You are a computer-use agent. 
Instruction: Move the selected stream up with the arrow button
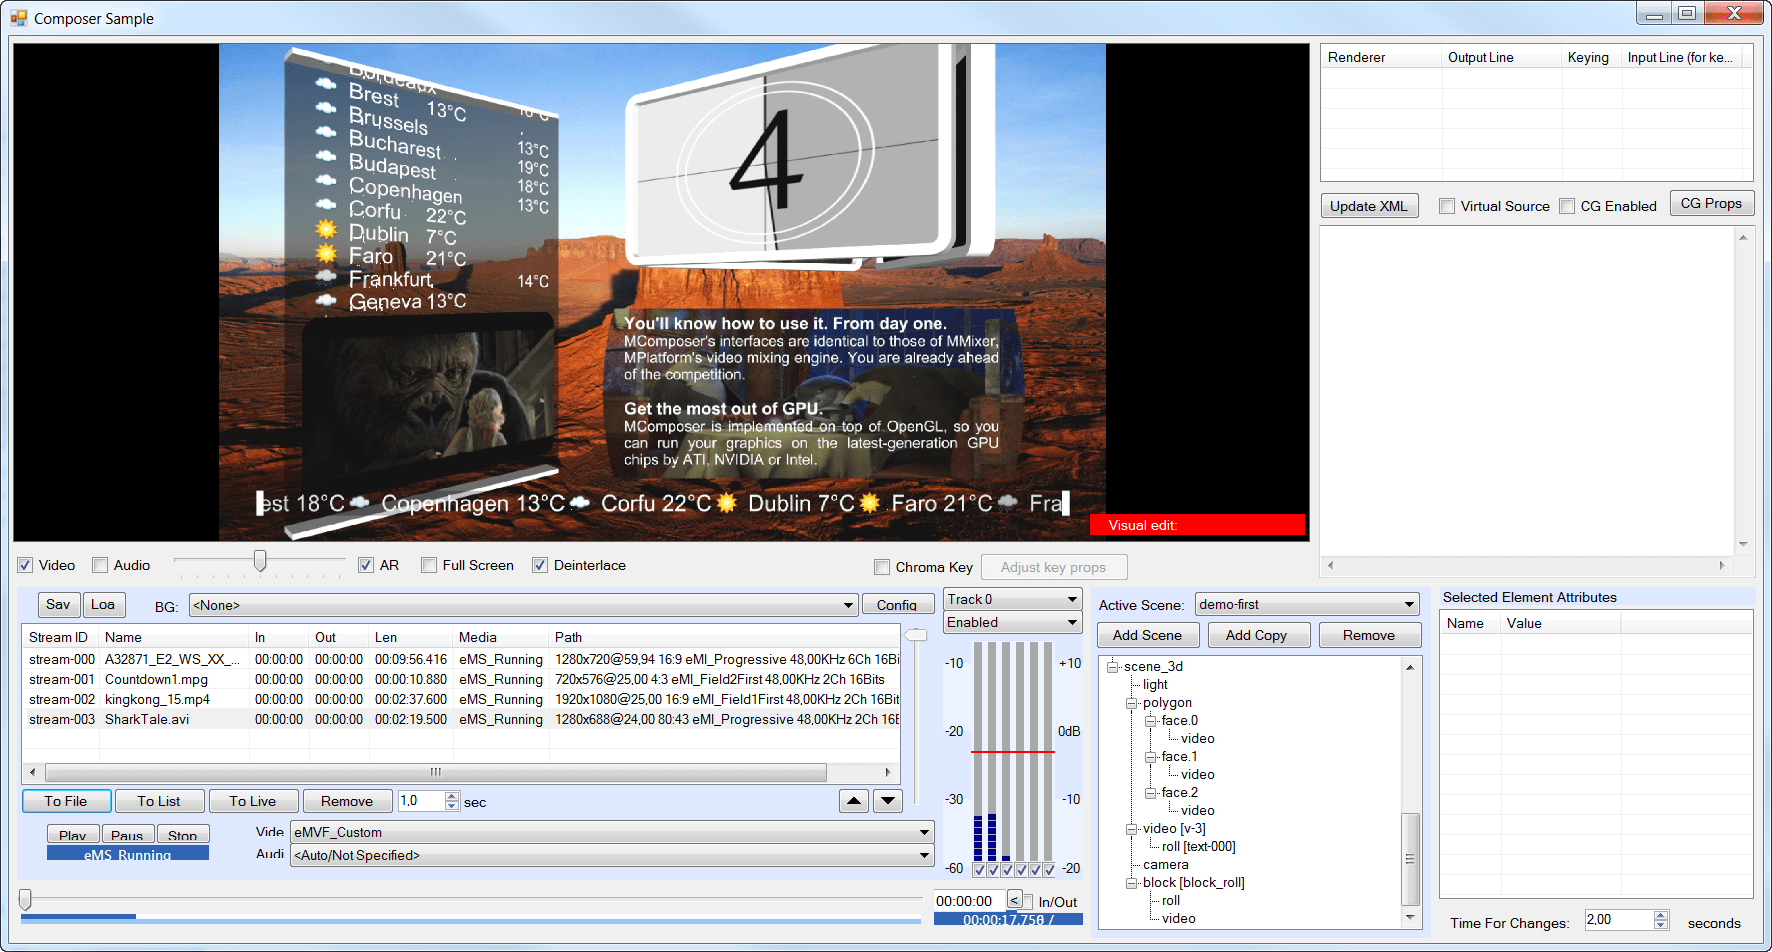pos(853,800)
